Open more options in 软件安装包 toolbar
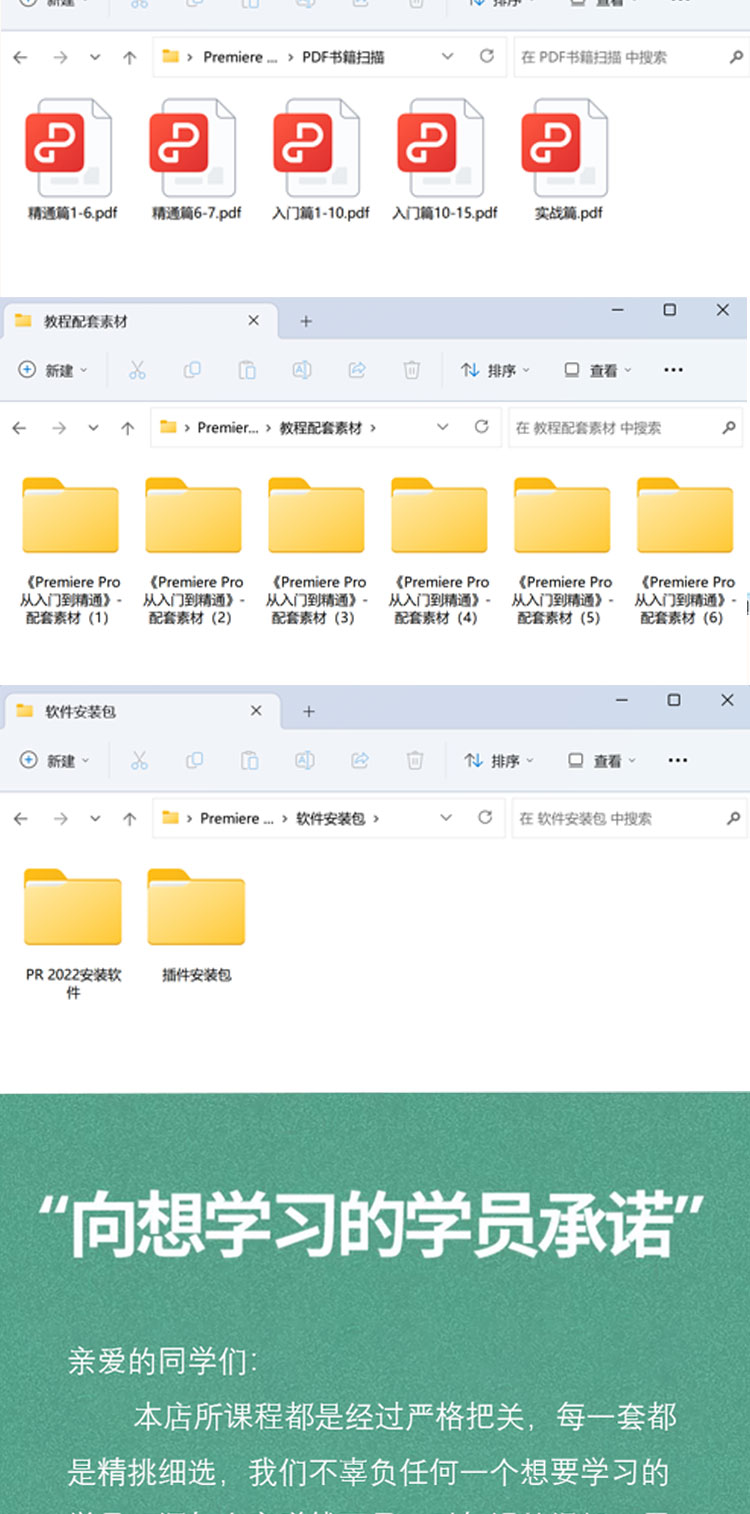Viewport: 750px width, 1514px height. click(678, 761)
